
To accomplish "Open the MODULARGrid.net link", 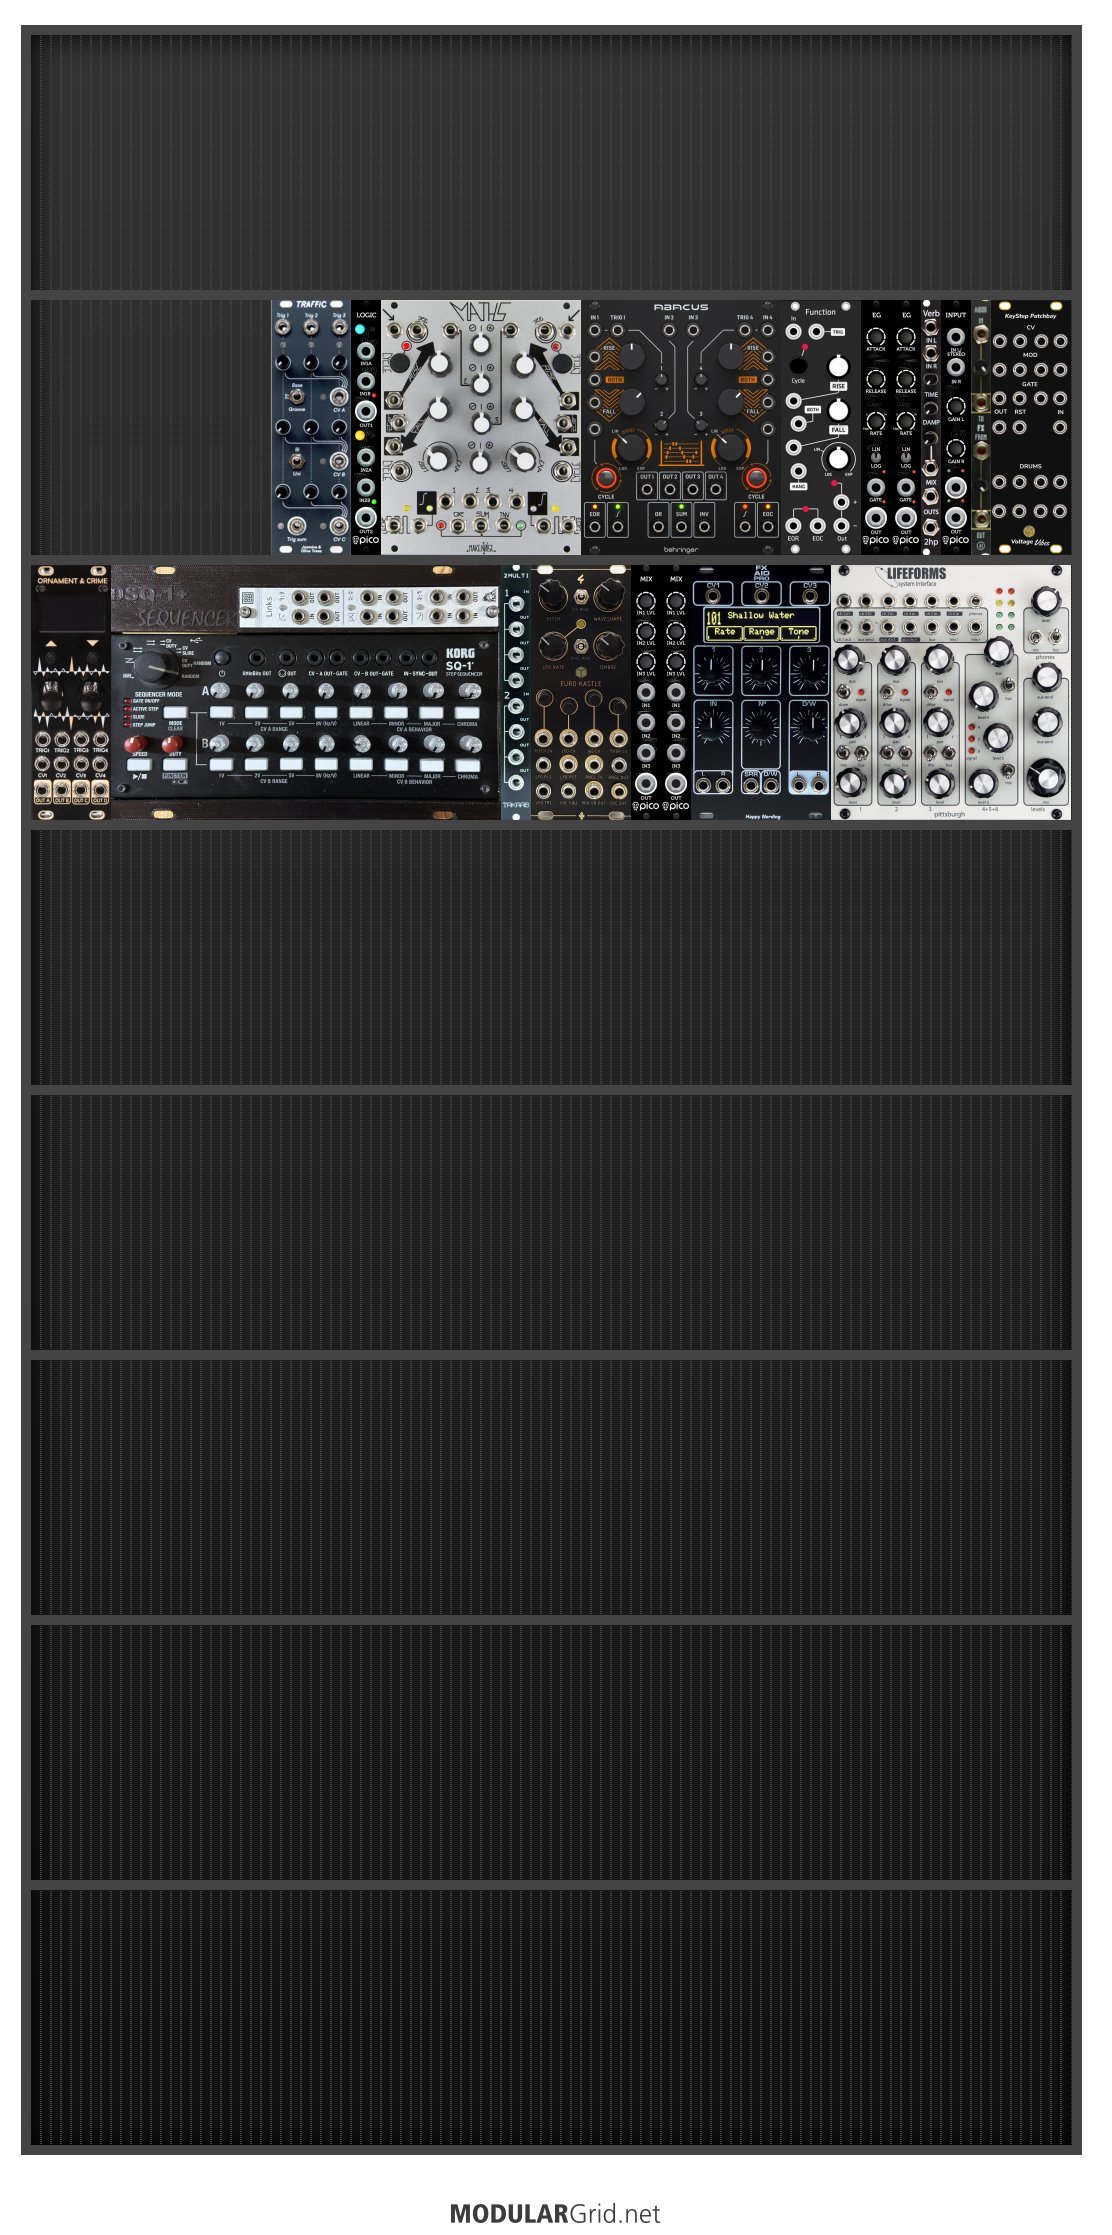I will pyautogui.click(x=555, y=2214).
